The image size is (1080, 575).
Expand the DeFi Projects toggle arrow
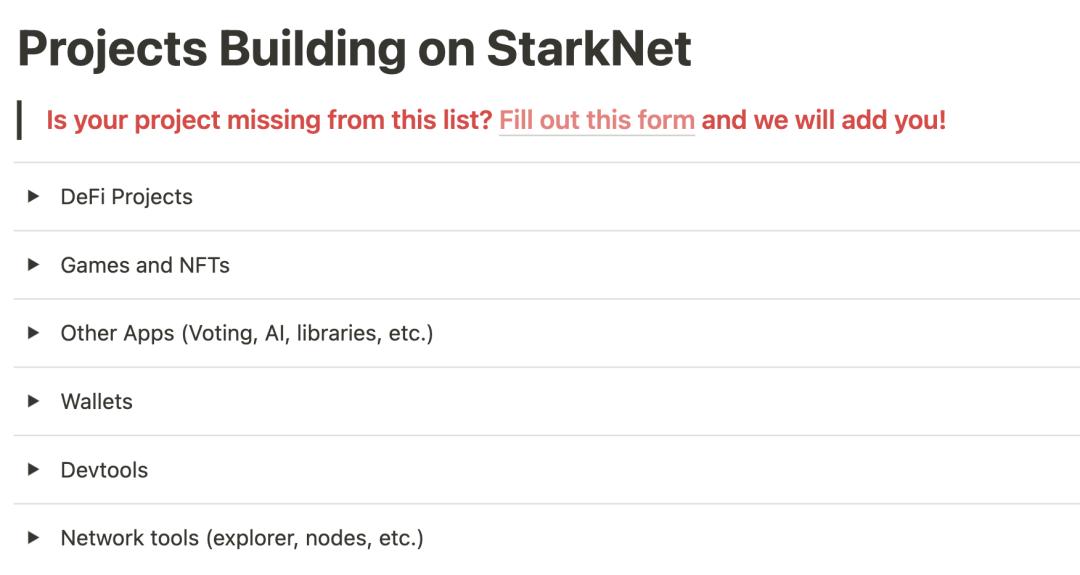[x=34, y=197]
